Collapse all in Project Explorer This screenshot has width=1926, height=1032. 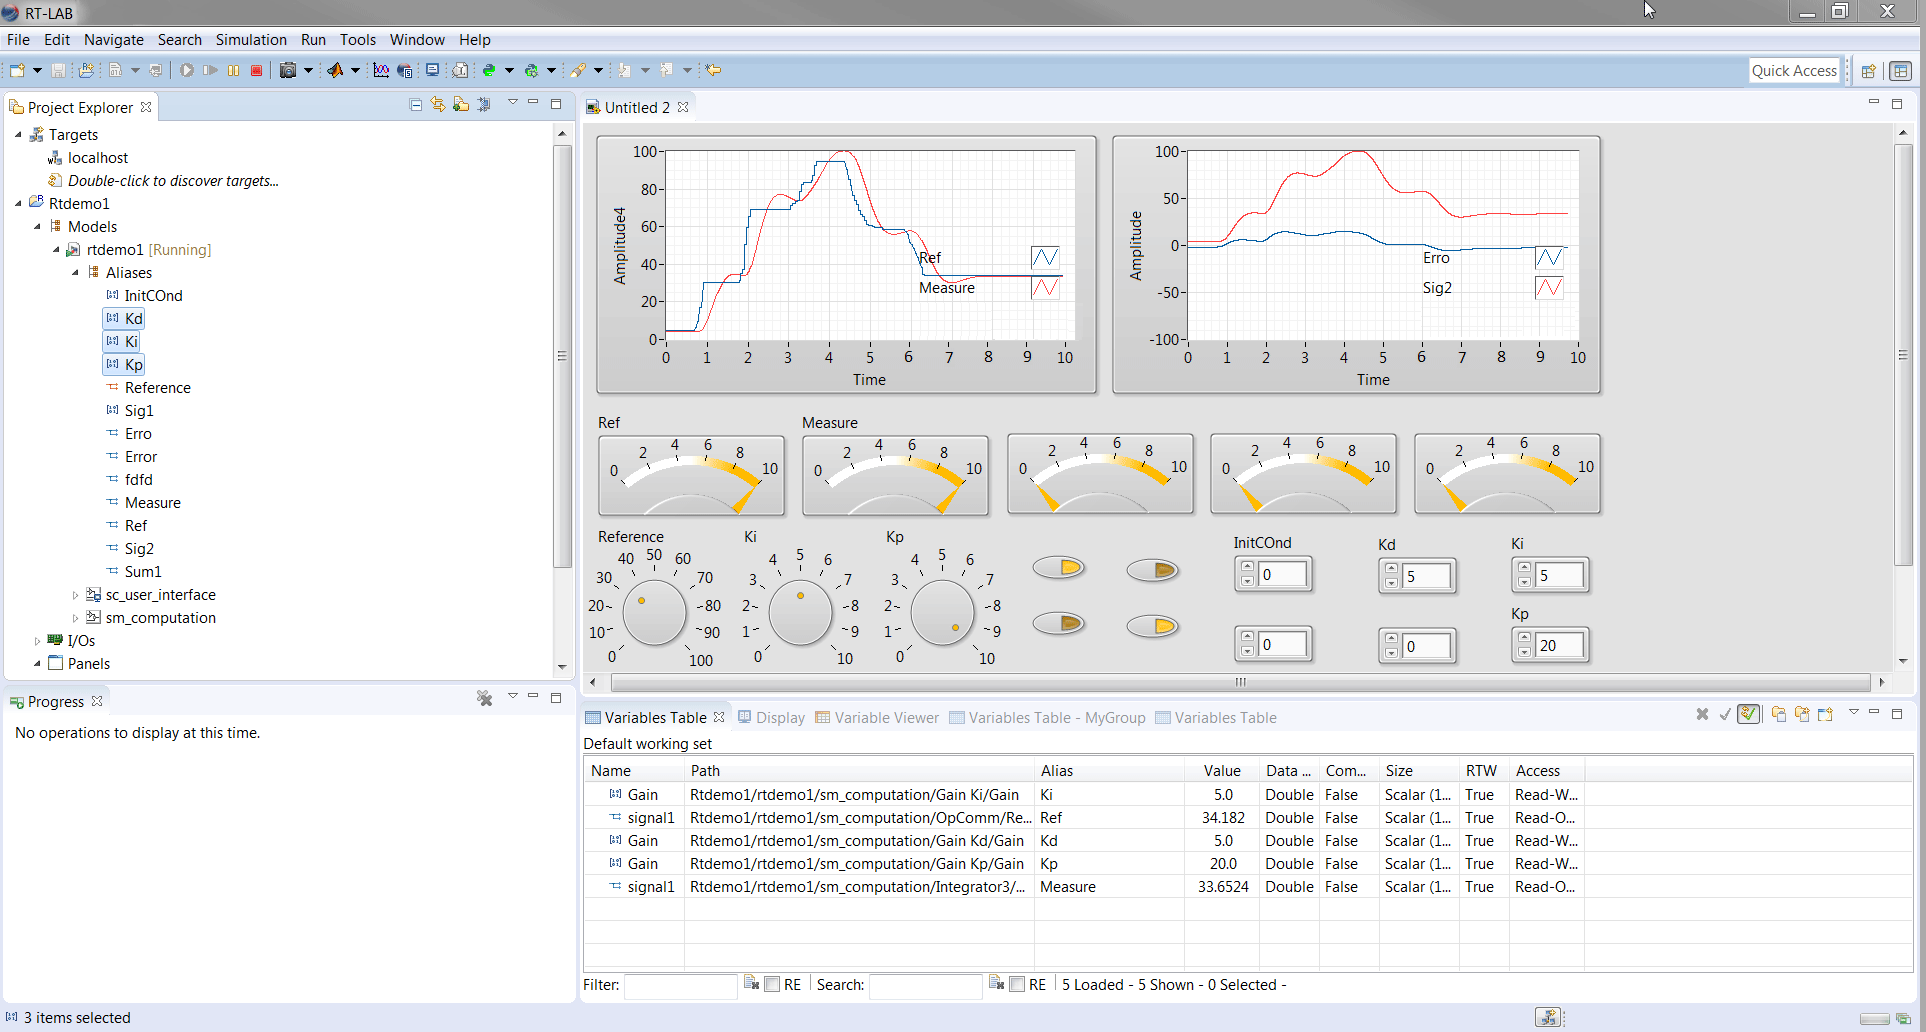coord(416,105)
